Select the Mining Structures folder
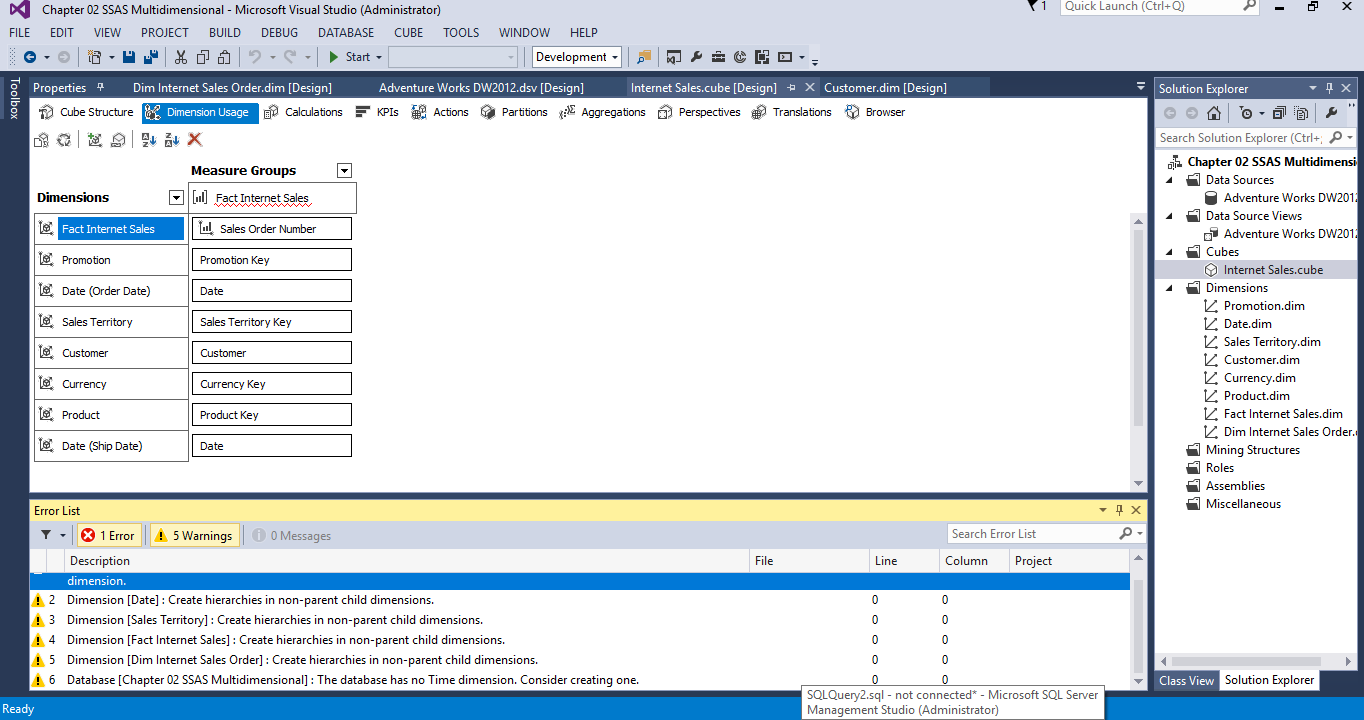Image resolution: width=1364 pixels, height=720 pixels. 1243,450
